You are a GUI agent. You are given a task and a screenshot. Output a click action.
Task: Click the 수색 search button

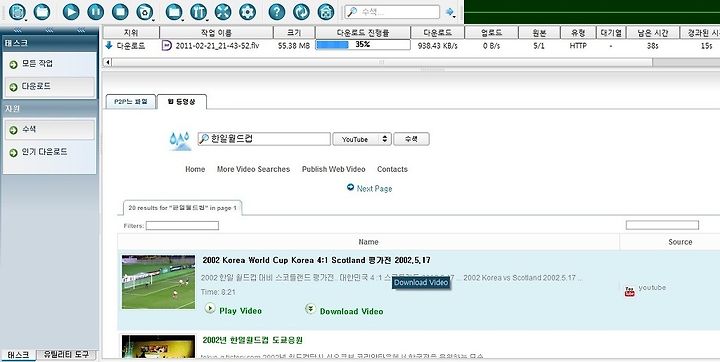tap(411, 139)
